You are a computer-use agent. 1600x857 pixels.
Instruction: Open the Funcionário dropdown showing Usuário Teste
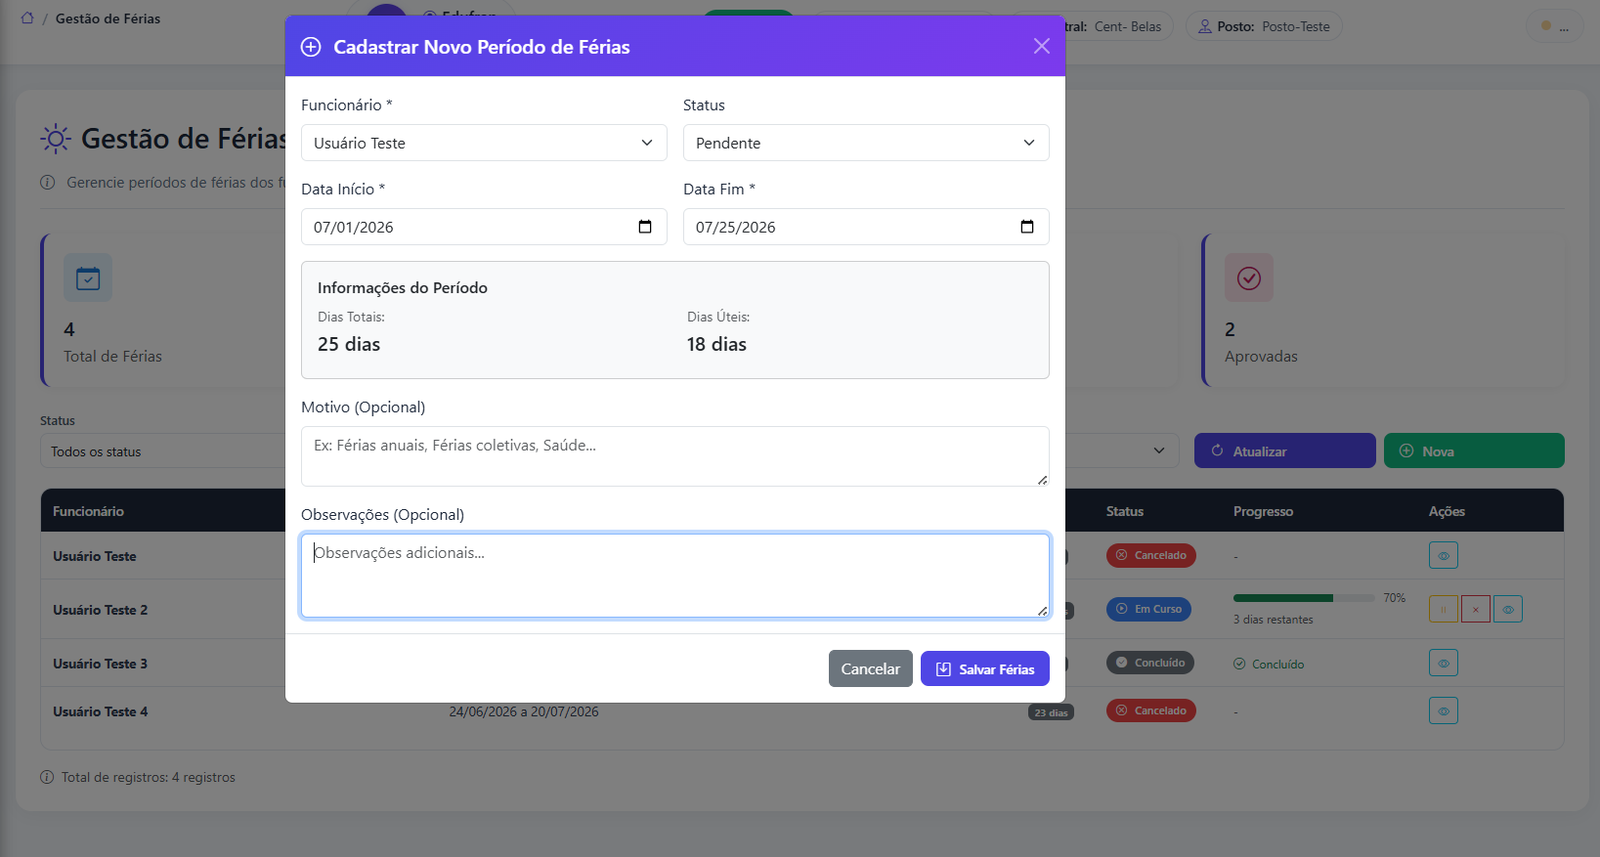pos(484,143)
